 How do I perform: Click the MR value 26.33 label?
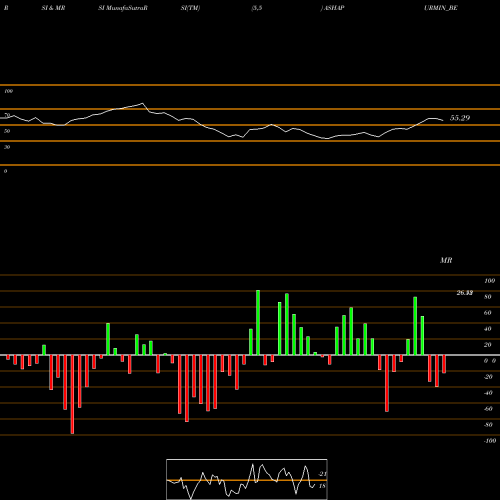pyautogui.click(x=465, y=293)
